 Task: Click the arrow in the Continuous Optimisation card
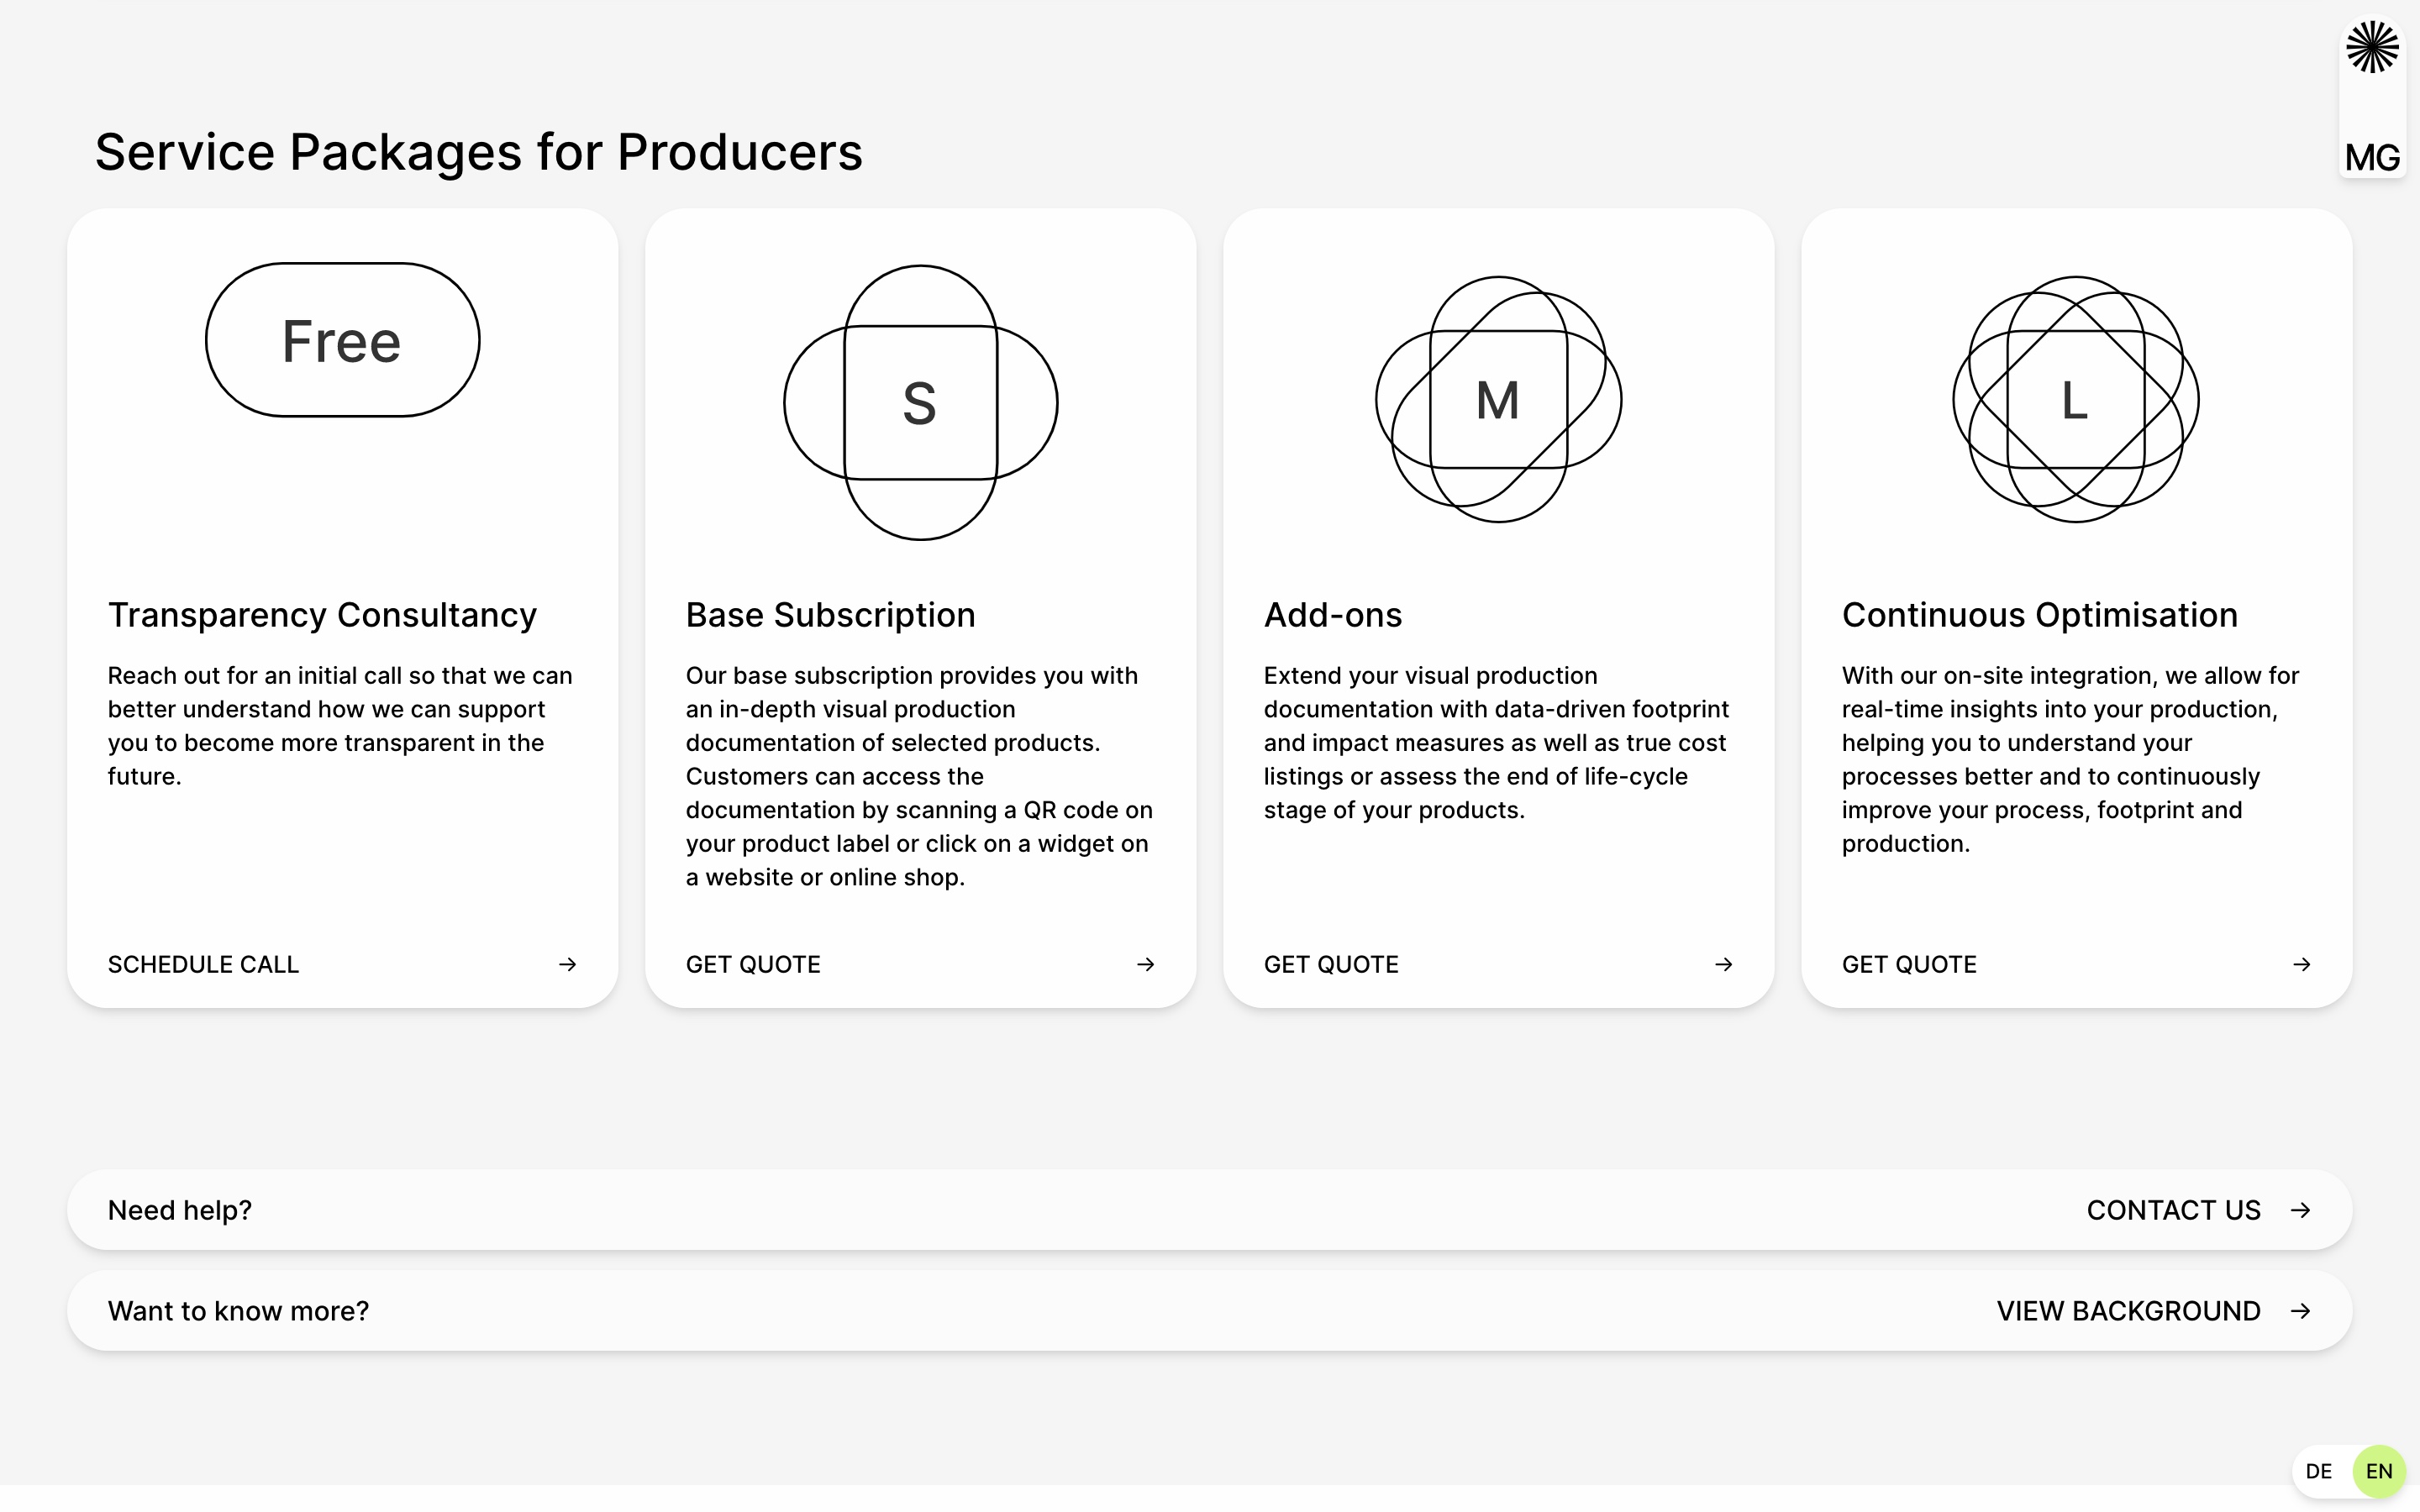[x=2301, y=964]
